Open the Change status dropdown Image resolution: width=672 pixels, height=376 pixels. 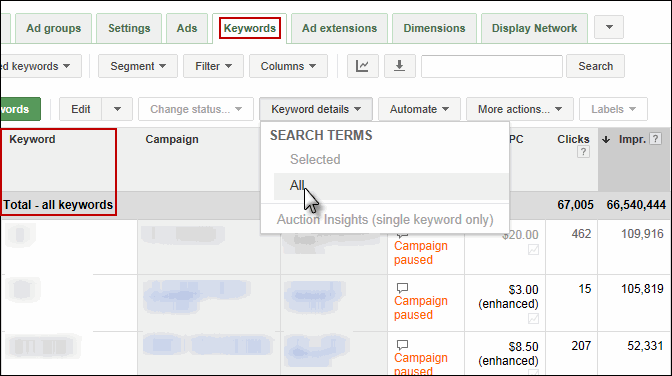click(x=196, y=109)
